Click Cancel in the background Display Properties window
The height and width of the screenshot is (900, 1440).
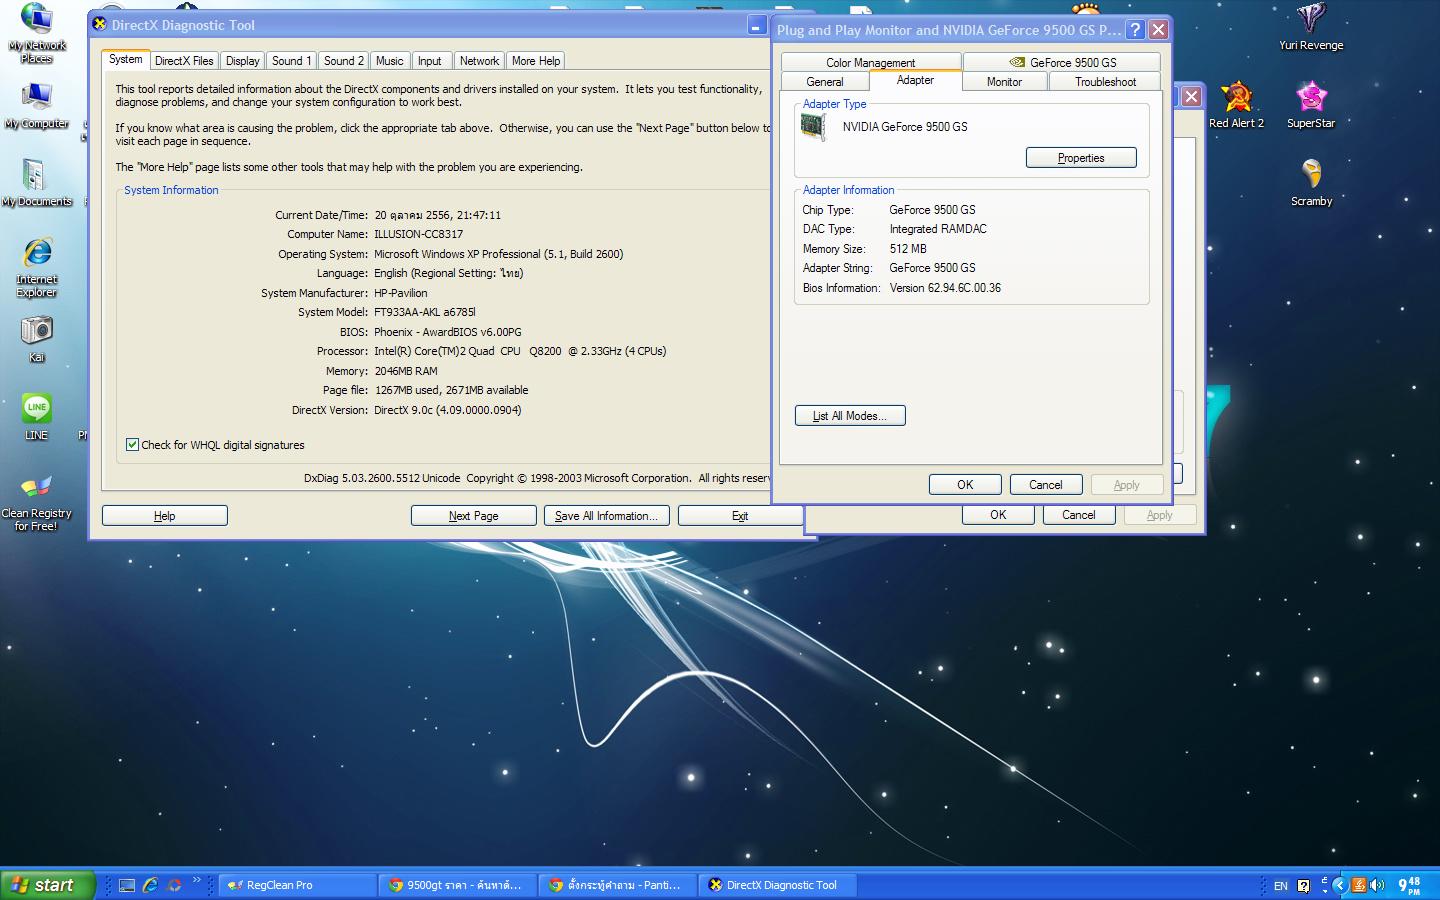click(1079, 515)
